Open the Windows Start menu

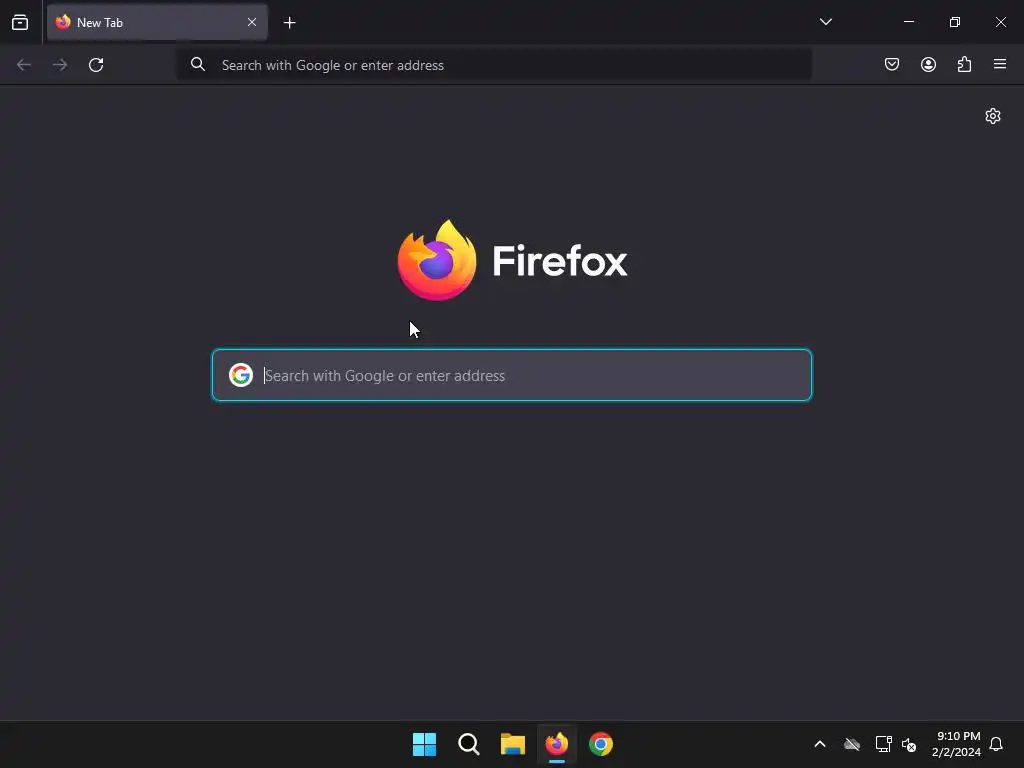pyautogui.click(x=424, y=744)
